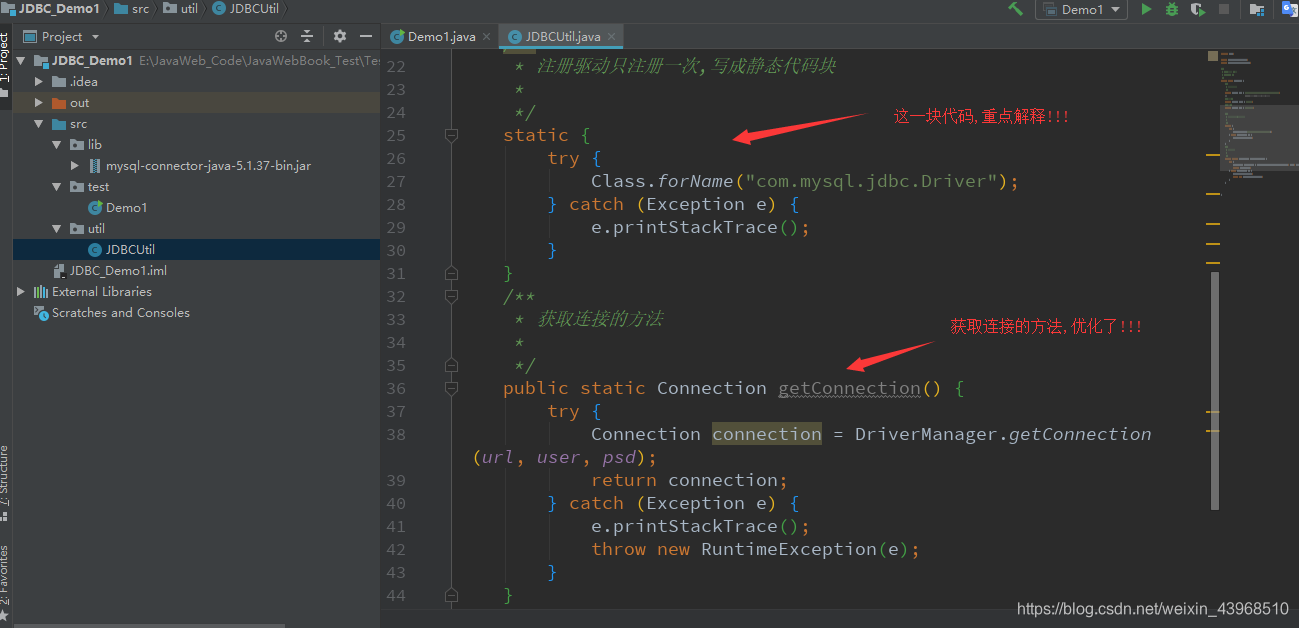Image resolution: width=1299 pixels, height=628 pixels.
Task: Click the file status indicator atop scrollbar
Action: pos(1213,56)
